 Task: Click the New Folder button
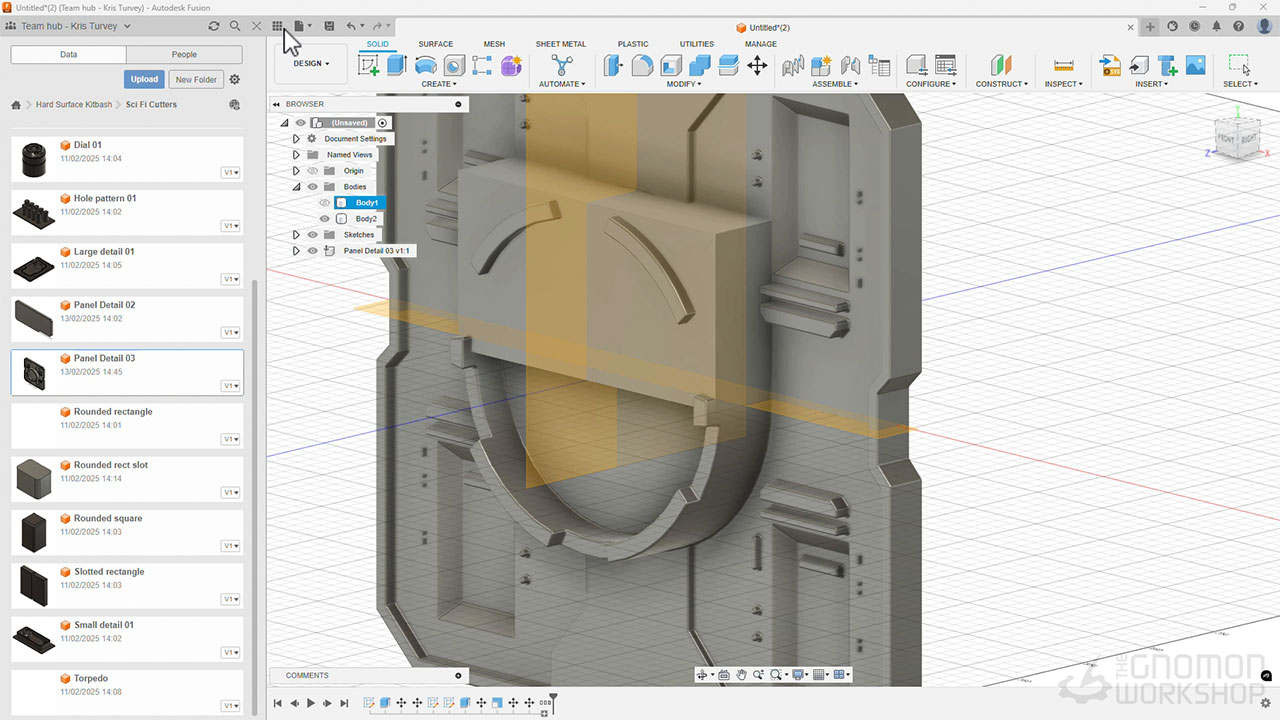(x=196, y=79)
